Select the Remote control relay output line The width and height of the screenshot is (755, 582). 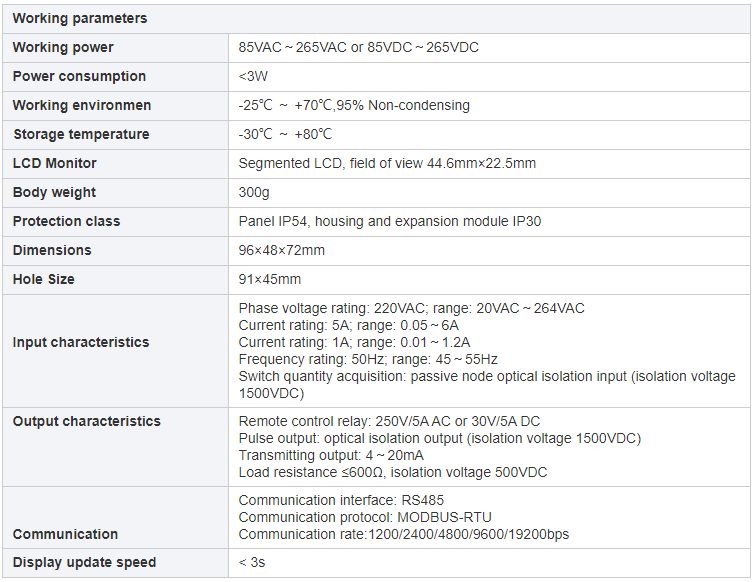(x=389, y=421)
